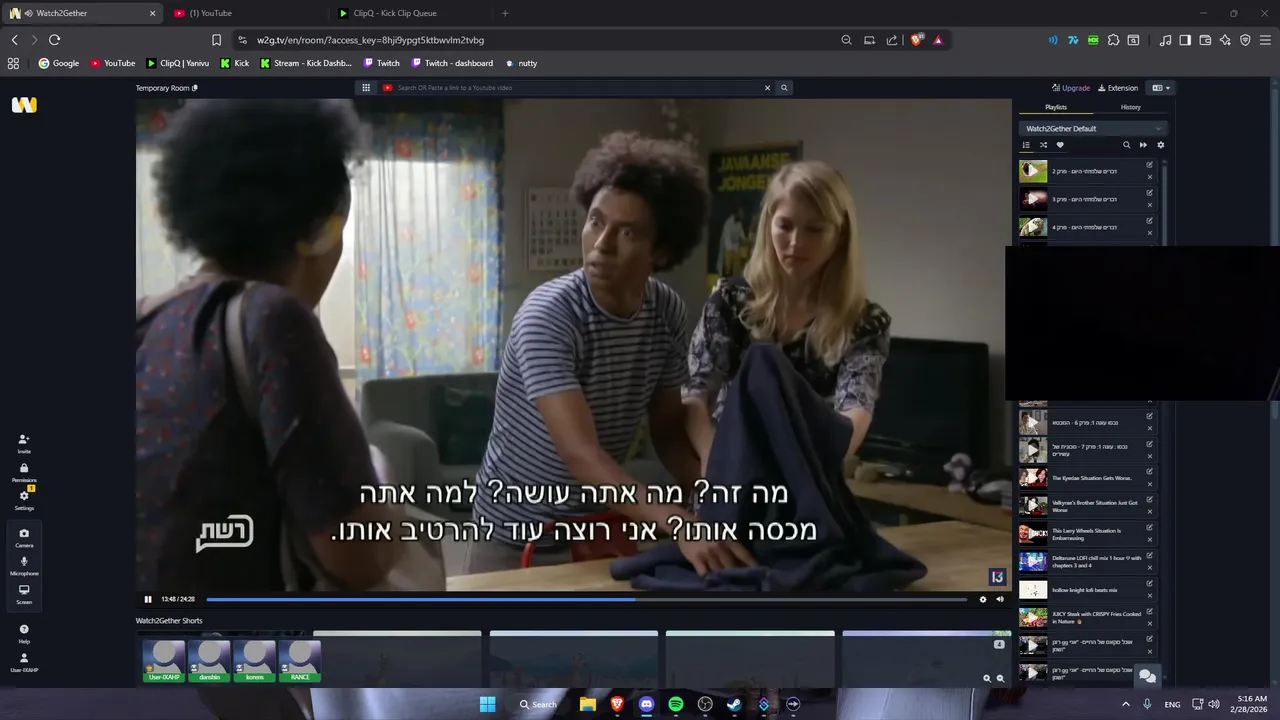Remove 'JUICY Steak with CRISPY Fries' entry
The image size is (1280, 720).
[1149, 624]
